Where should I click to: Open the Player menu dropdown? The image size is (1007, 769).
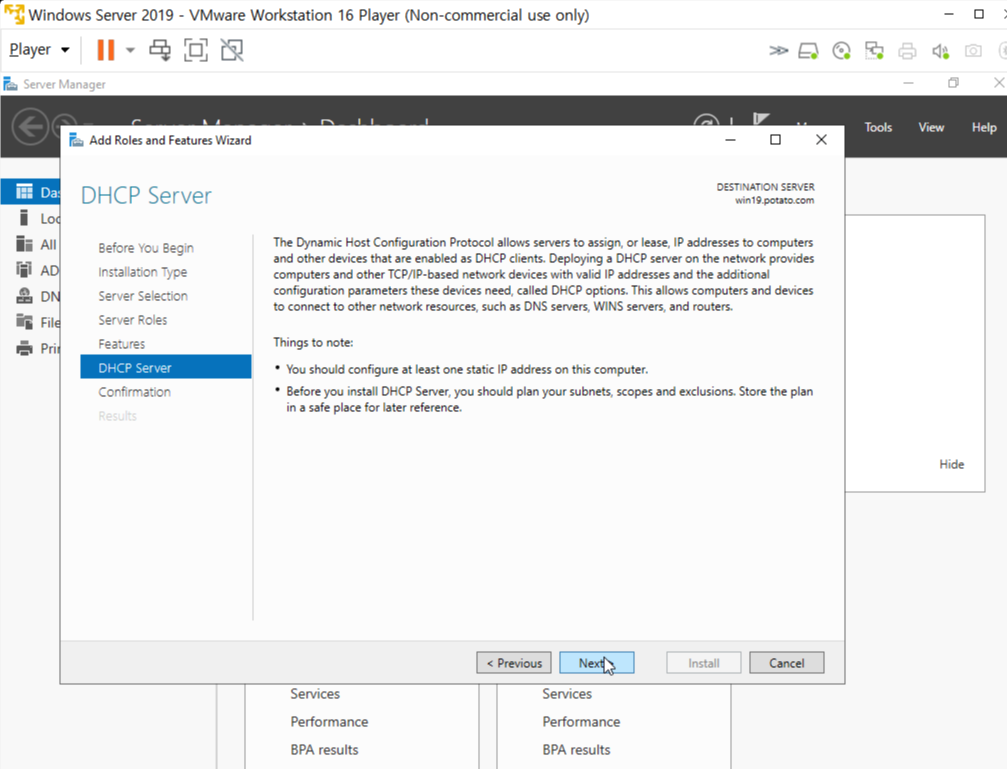[x=39, y=49]
